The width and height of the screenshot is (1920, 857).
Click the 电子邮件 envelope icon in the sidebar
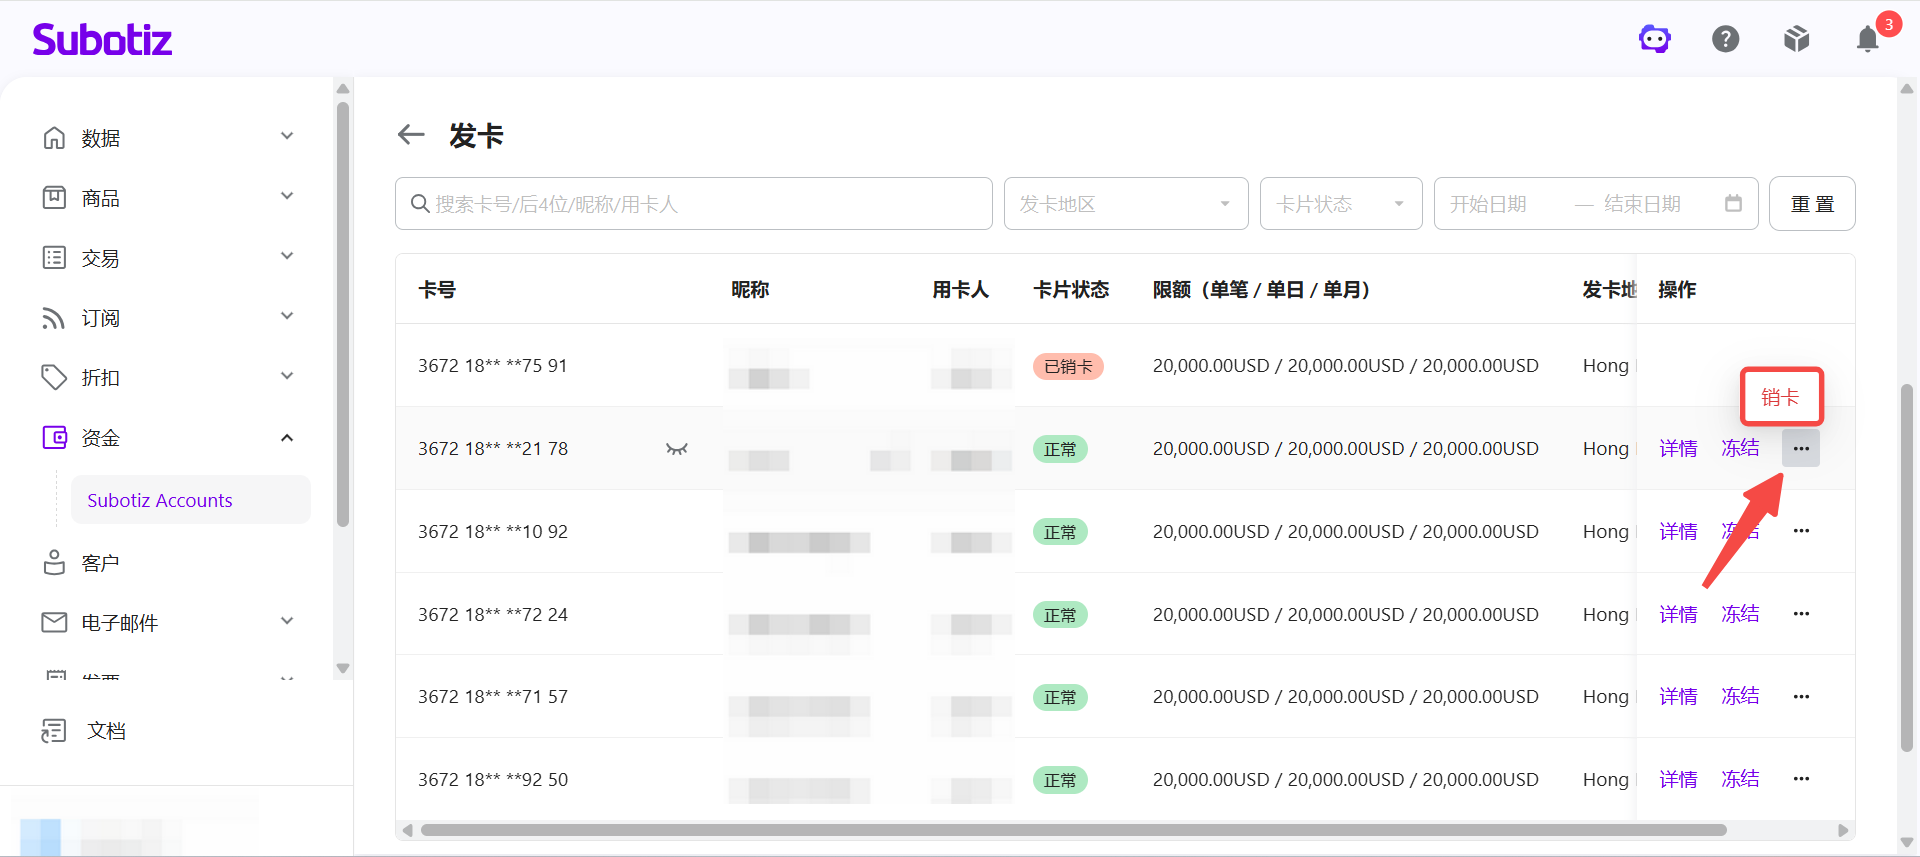click(x=54, y=622)
